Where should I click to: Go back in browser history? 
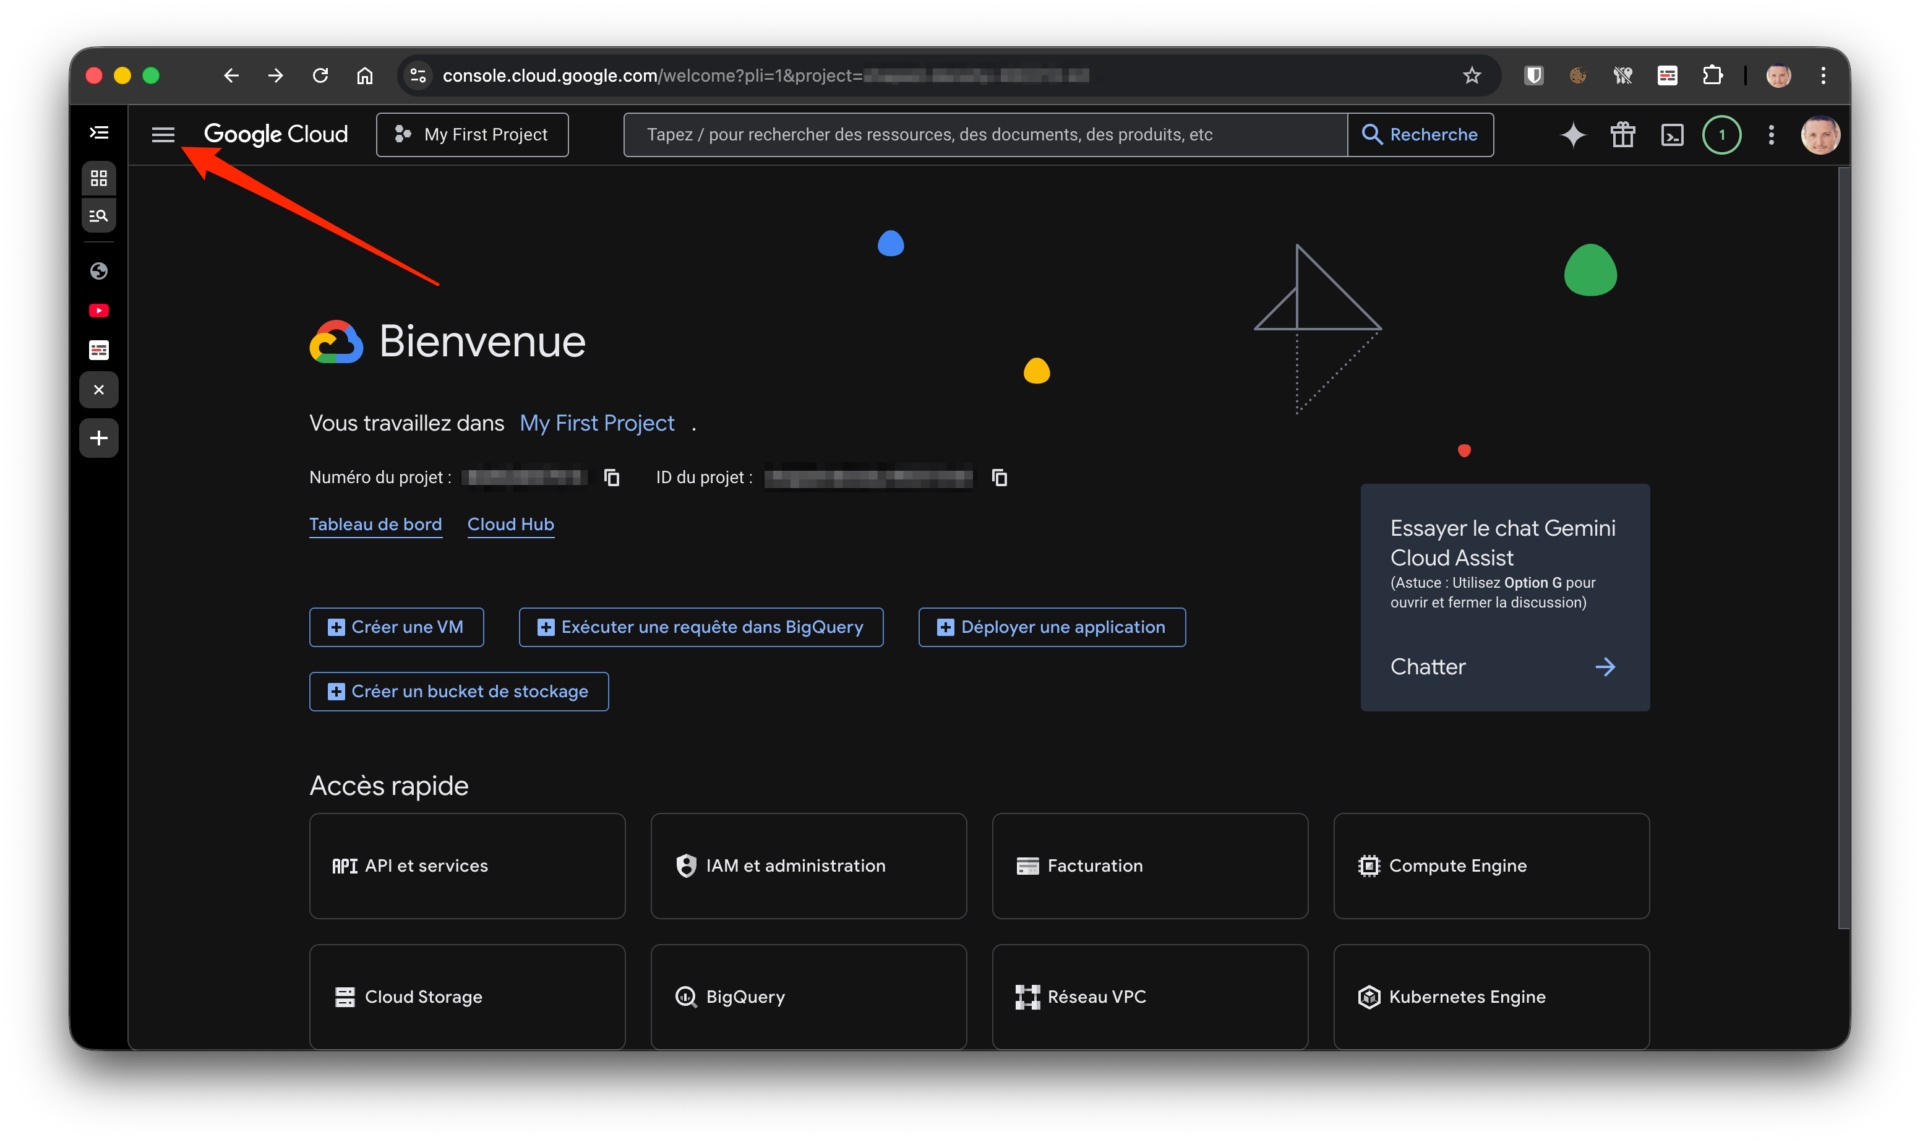click(231, 75)
